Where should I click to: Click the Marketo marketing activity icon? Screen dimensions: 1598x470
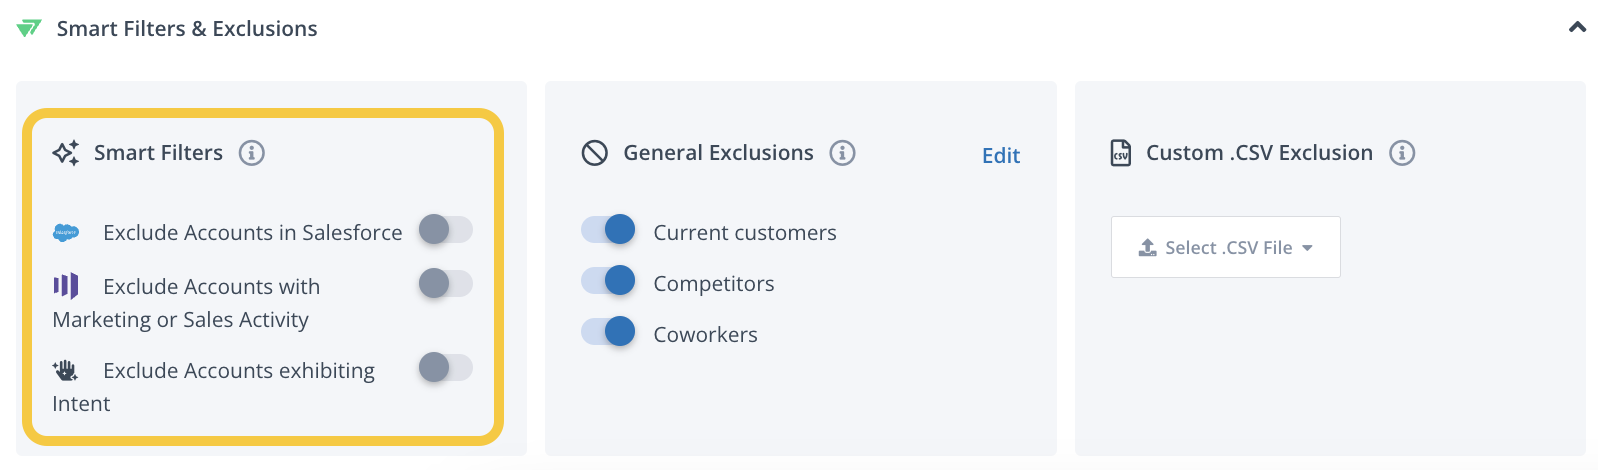66,286
